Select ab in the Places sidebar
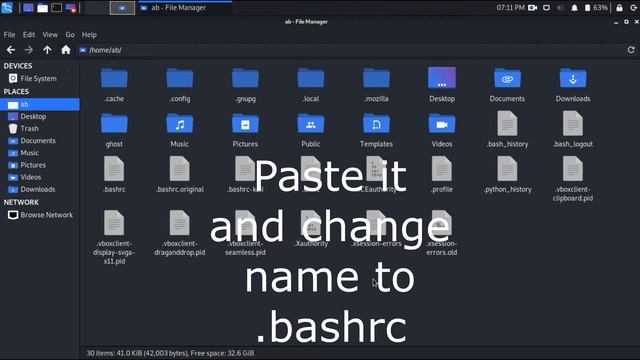 pyautogui.click(x=40, y=104)
